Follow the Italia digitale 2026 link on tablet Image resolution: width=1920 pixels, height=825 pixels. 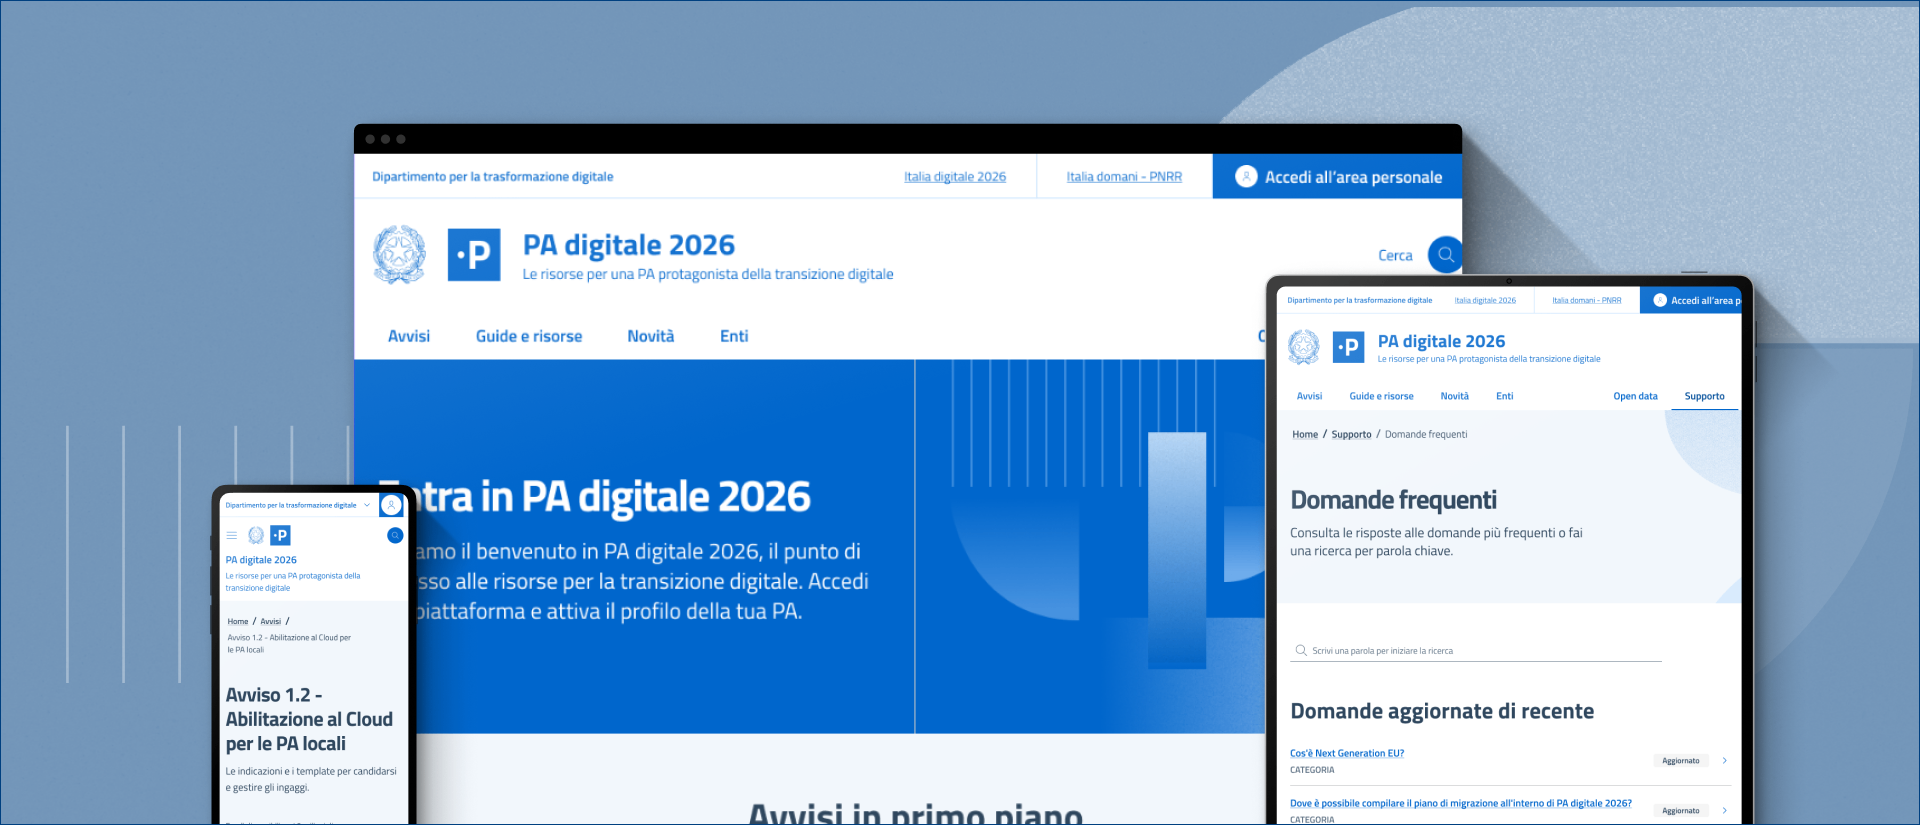pos(1485,300)
